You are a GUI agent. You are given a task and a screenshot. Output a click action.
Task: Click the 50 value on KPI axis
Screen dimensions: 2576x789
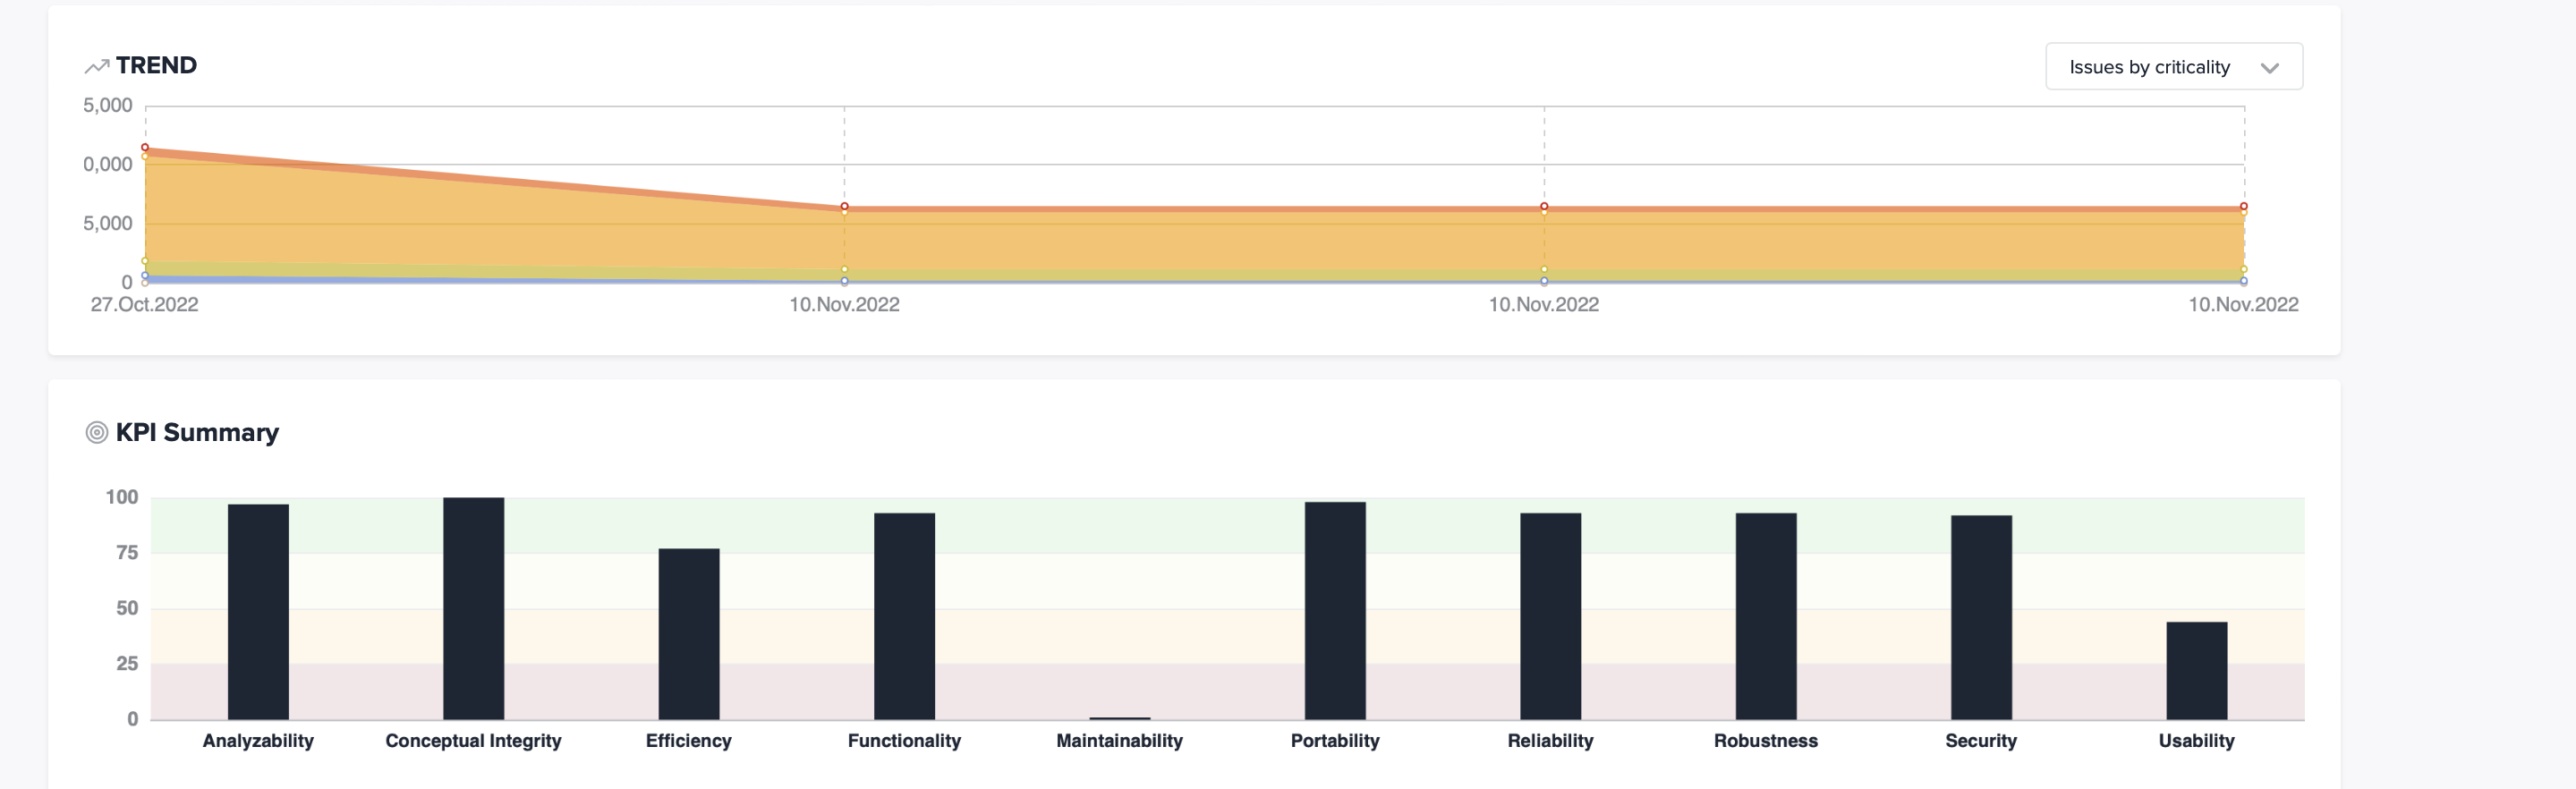(x=127, y=608)
